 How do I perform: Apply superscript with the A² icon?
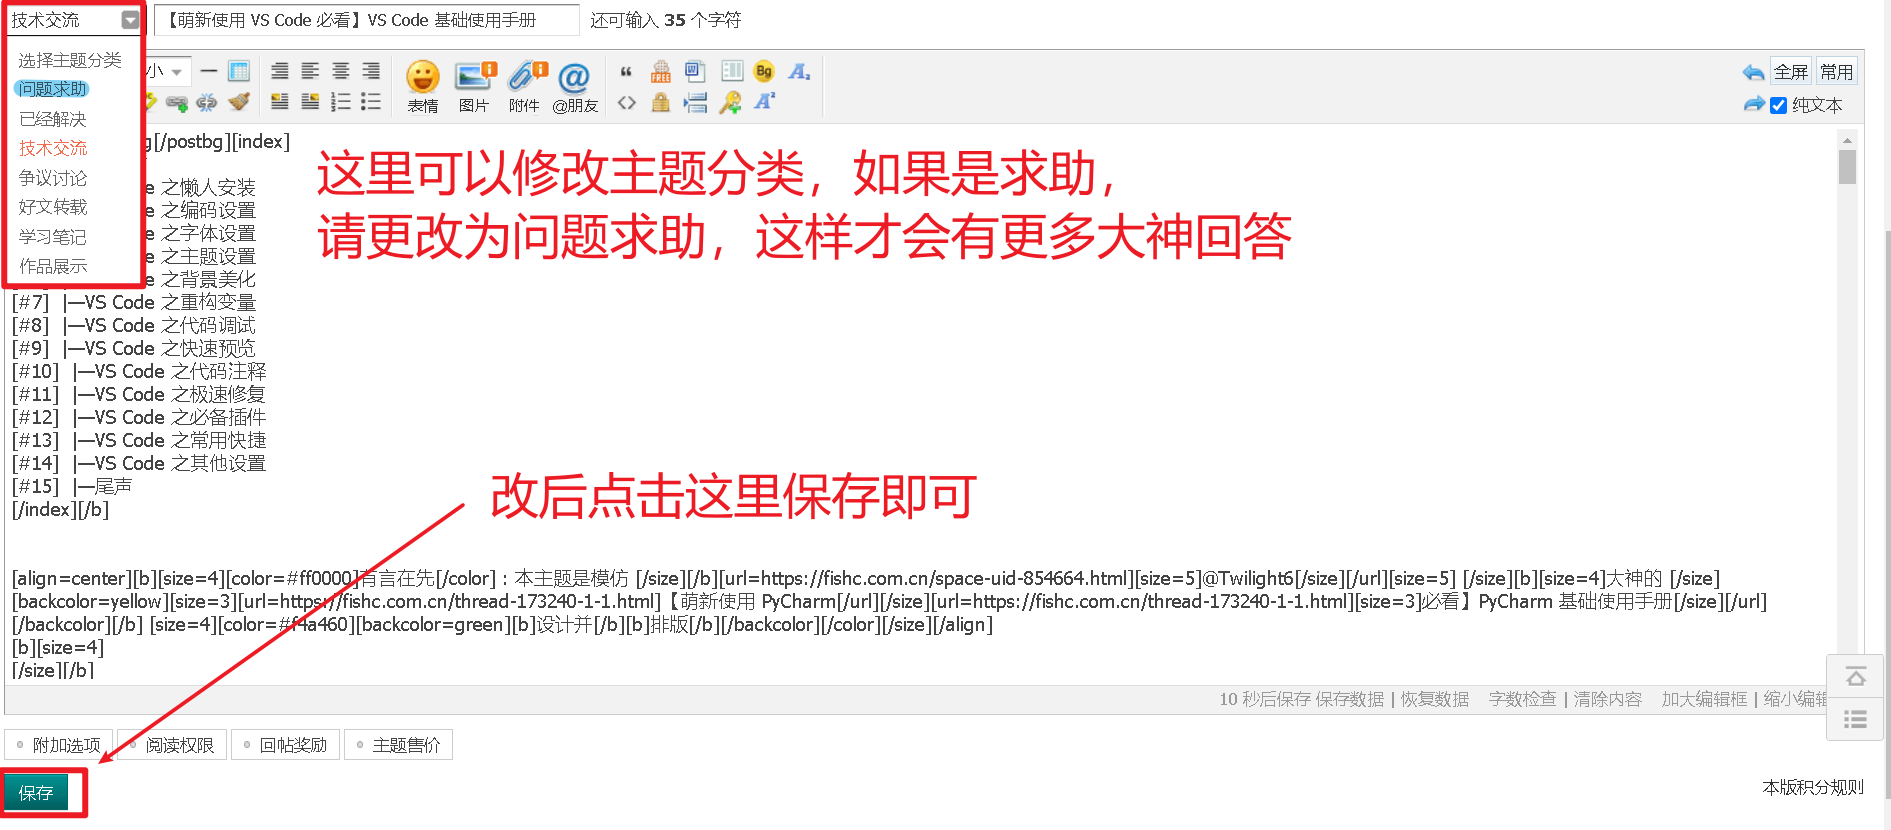(x=764, y=102)
